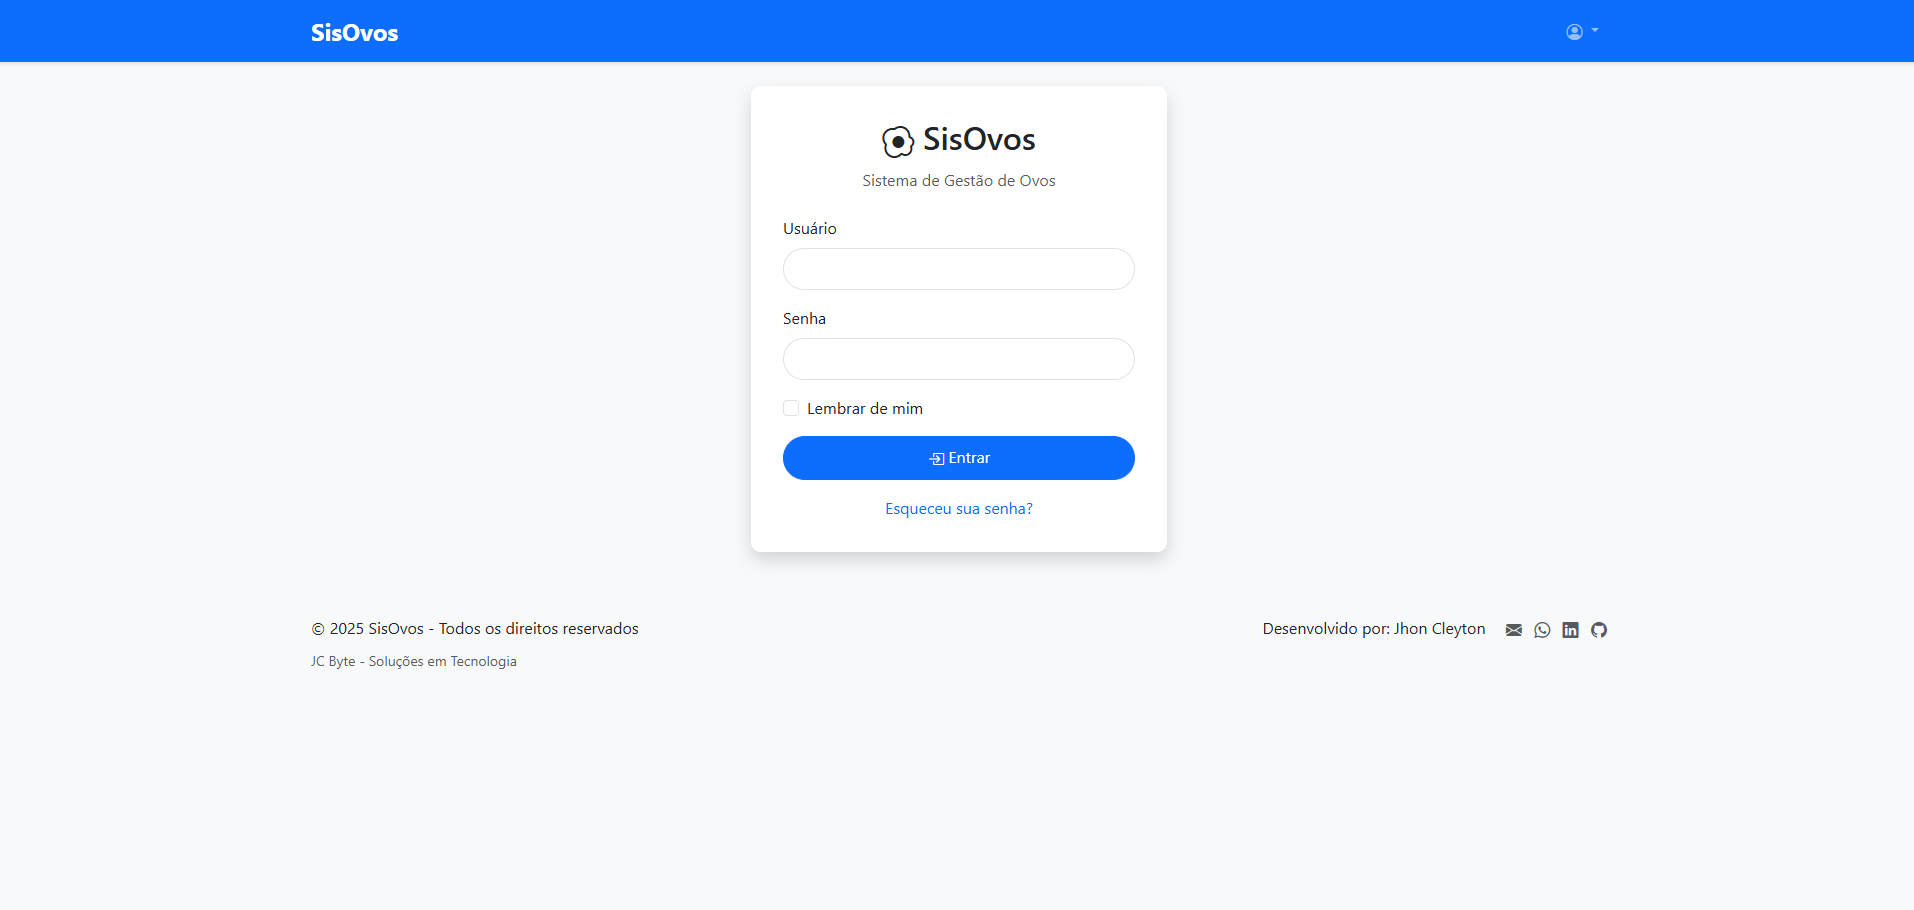The image size is (1914, 910).
Task: Focus the Senha password field
Action: [x=958, y=359]
